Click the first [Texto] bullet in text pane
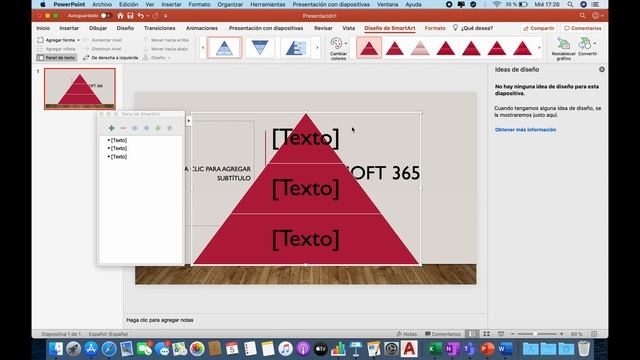640x360 pixels. pos(119,140)
